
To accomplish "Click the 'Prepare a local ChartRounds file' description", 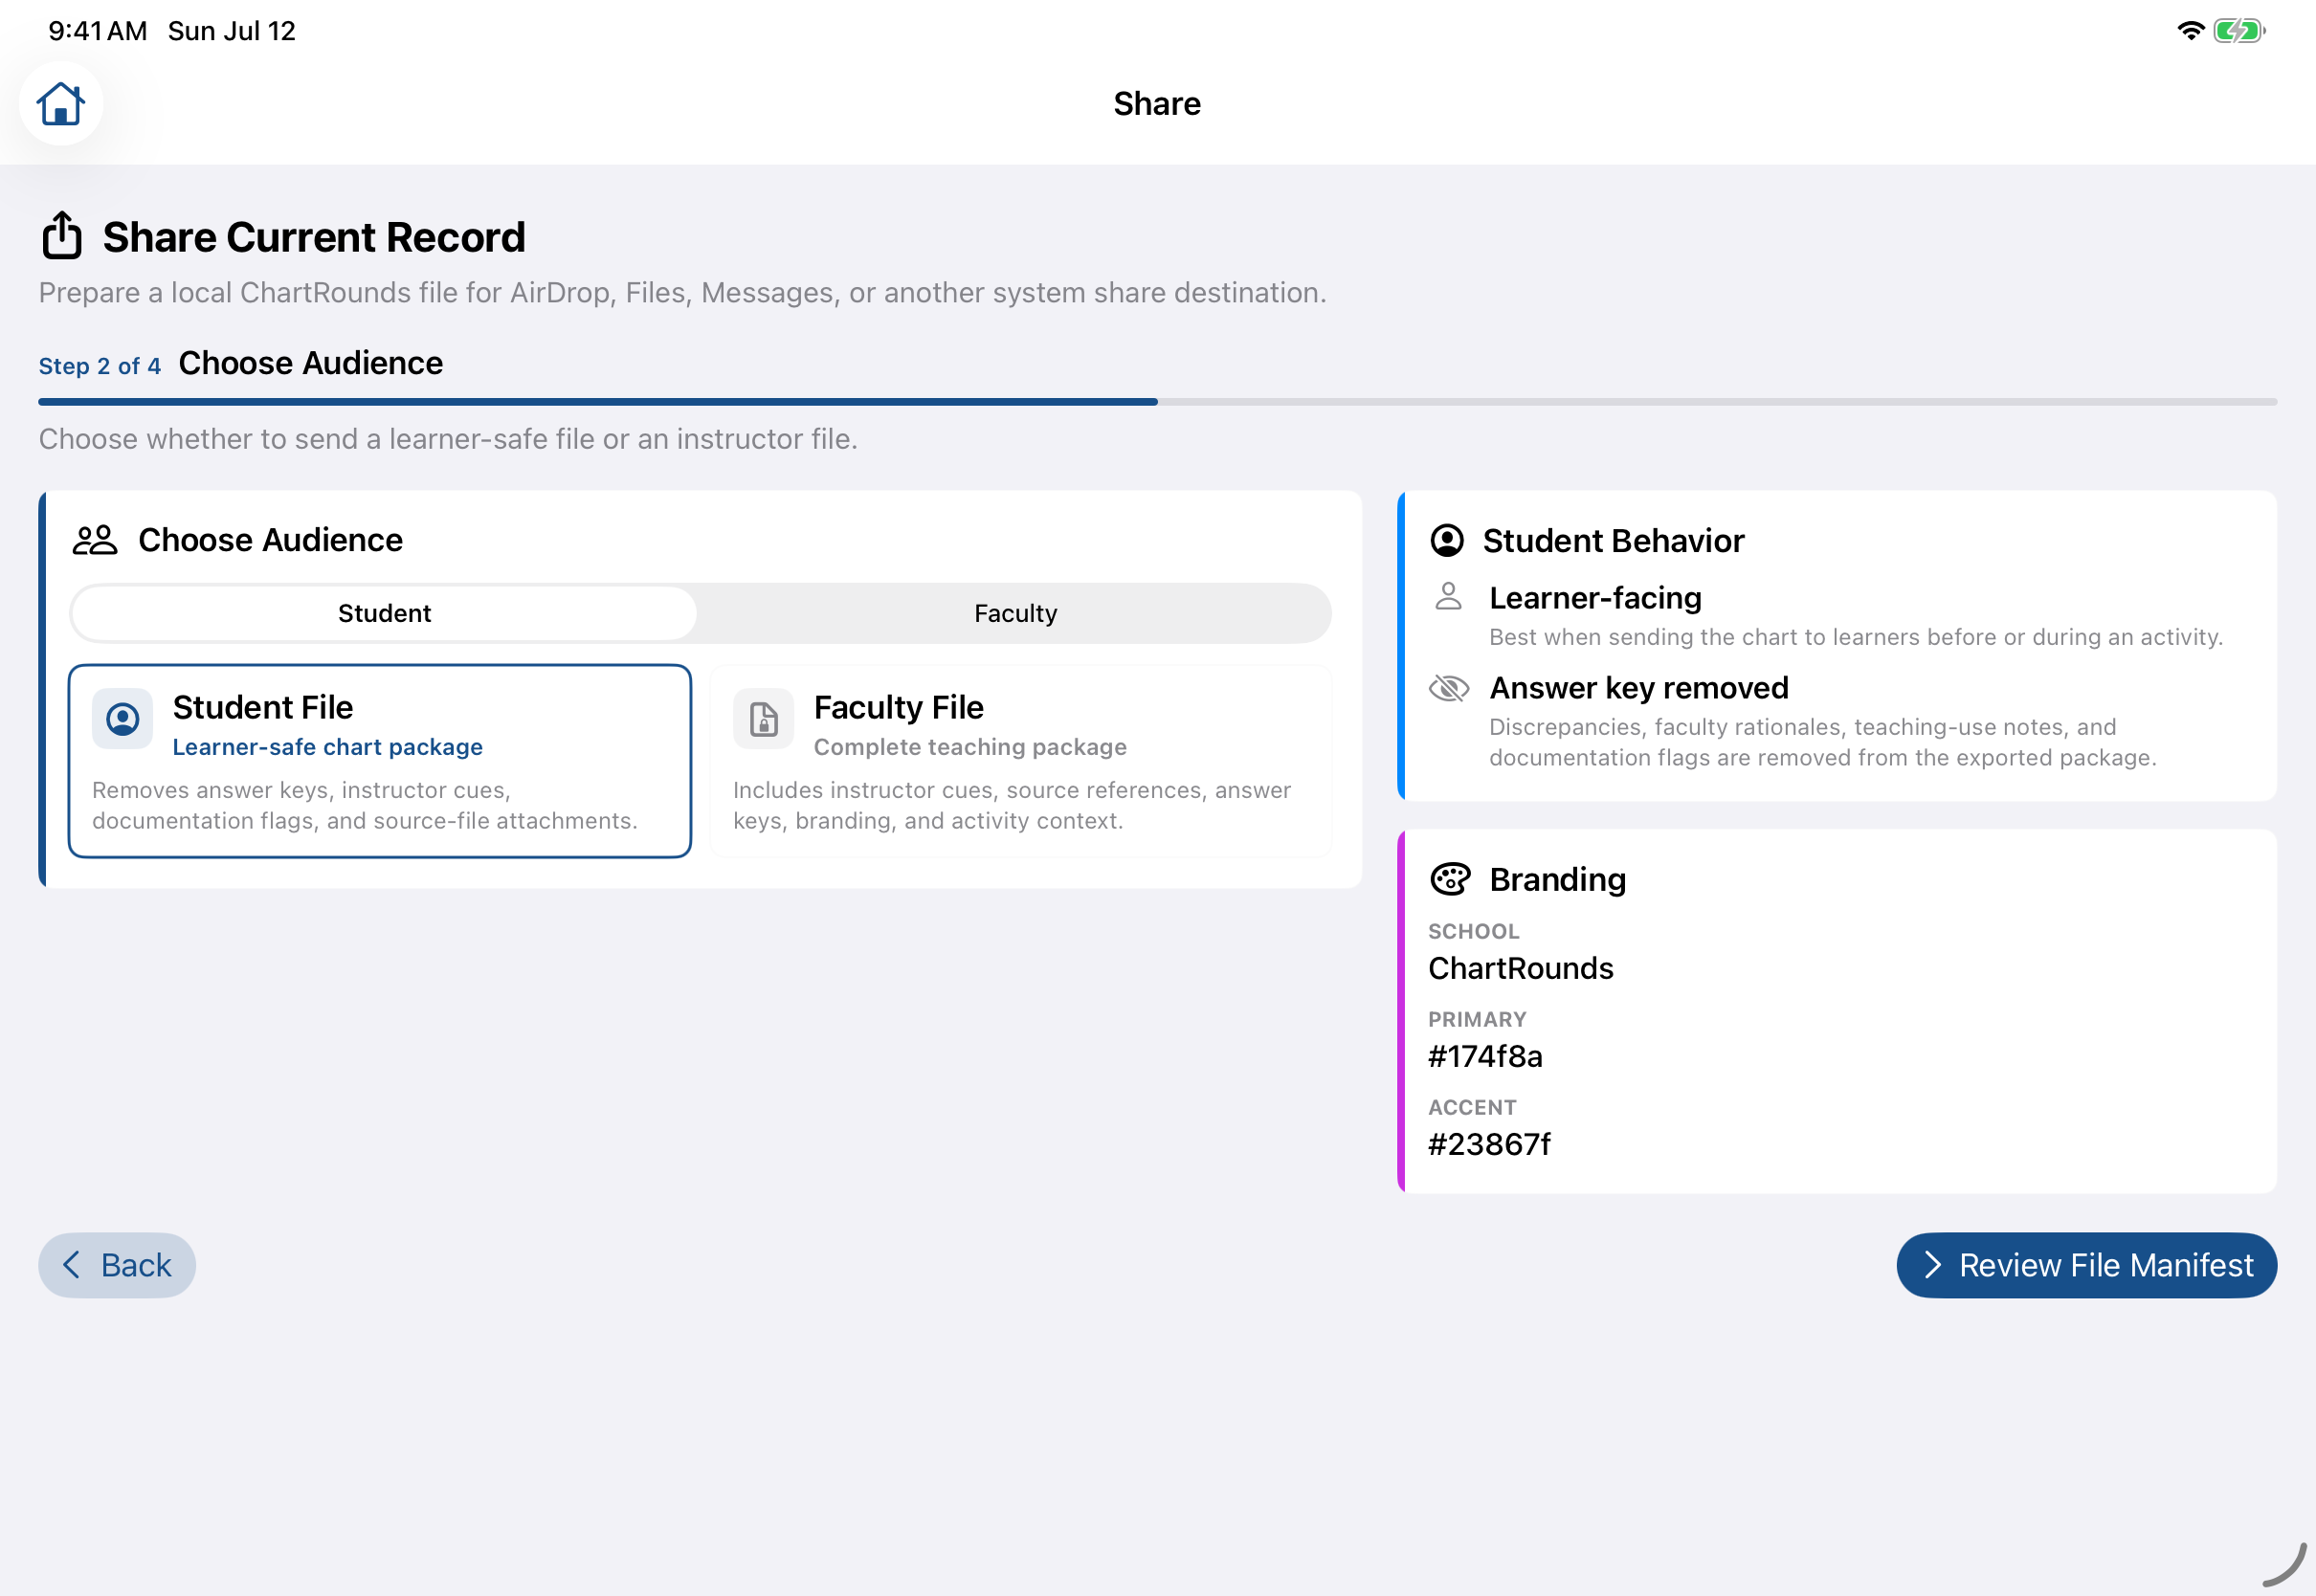I will [682, 293].
